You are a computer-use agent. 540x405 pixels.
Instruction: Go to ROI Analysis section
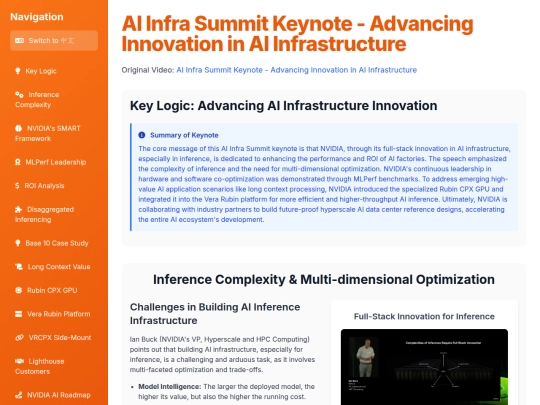click(x=54, y=186)
